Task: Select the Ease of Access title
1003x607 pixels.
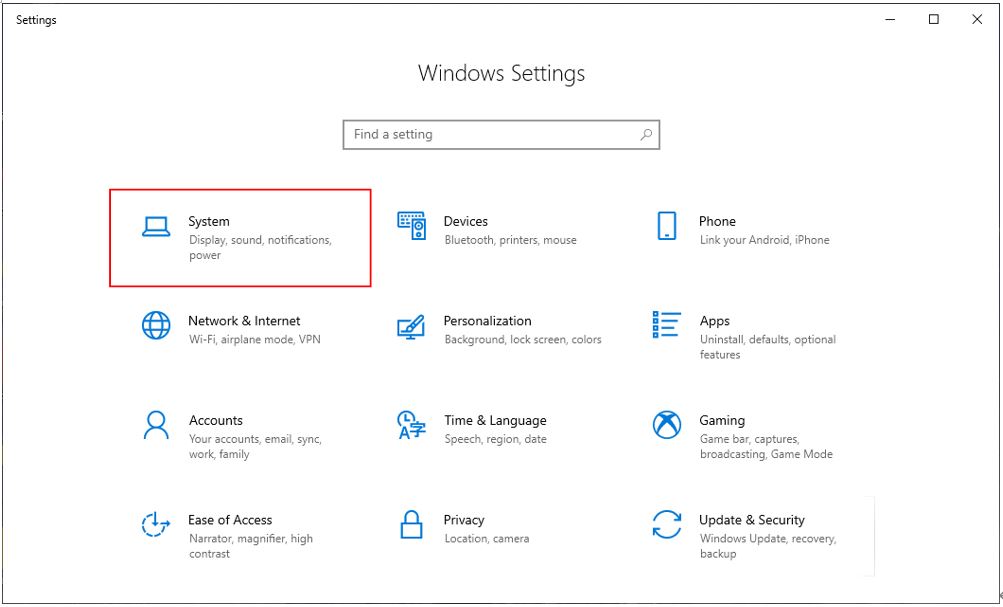Action: click(x=230, y=520)
